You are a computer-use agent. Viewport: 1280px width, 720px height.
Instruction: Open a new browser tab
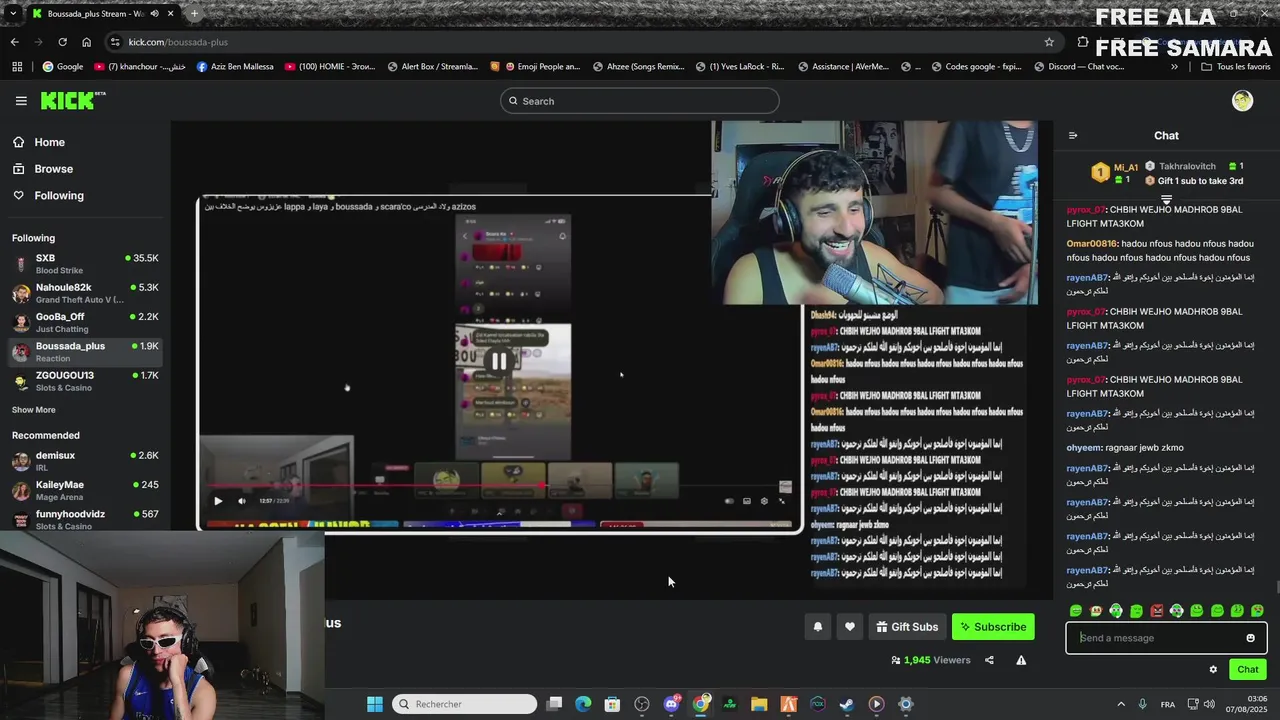[x=194, y=14]
